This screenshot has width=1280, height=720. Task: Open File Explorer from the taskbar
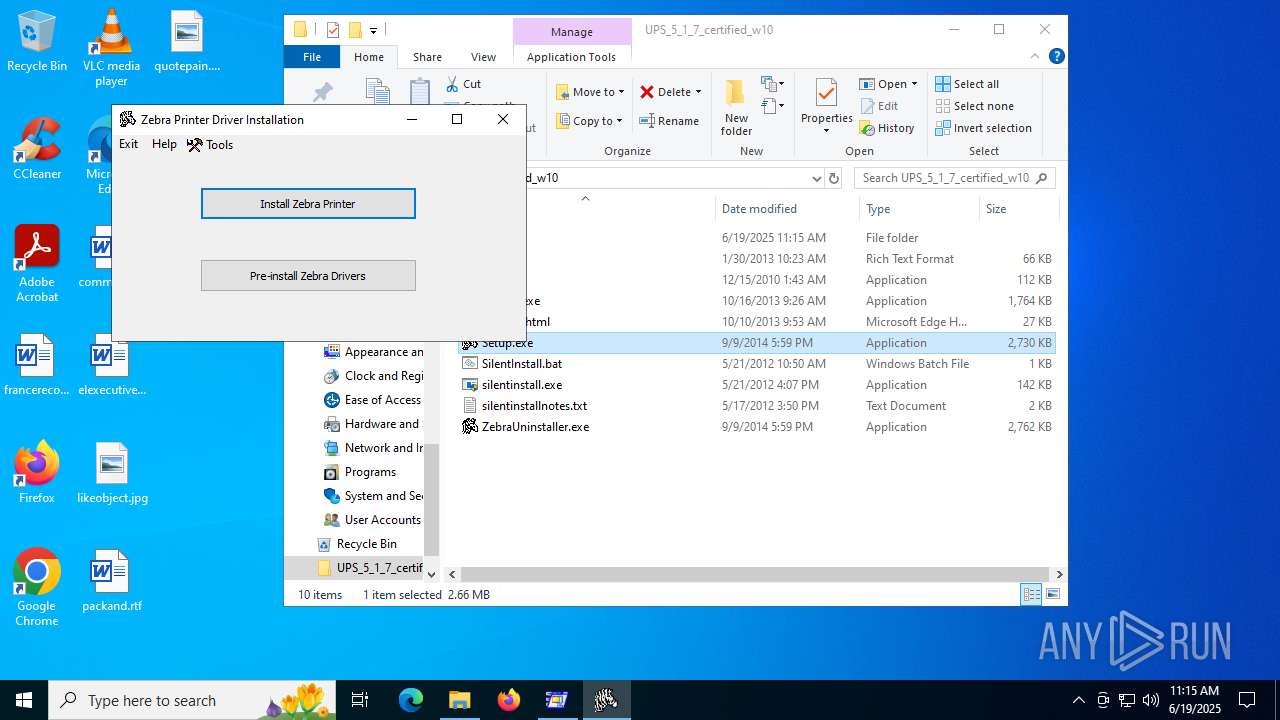pos(459,700)
